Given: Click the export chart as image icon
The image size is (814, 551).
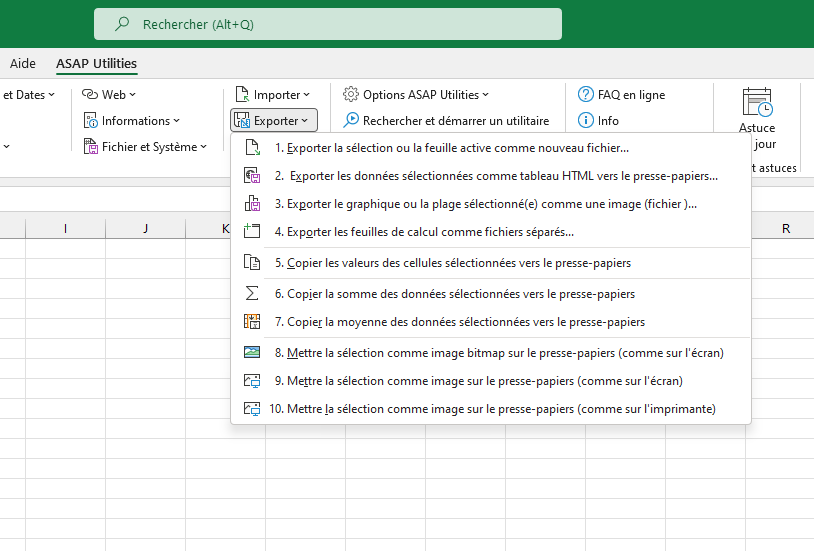Looking at the screenshot, I should [x=252, y=204].
